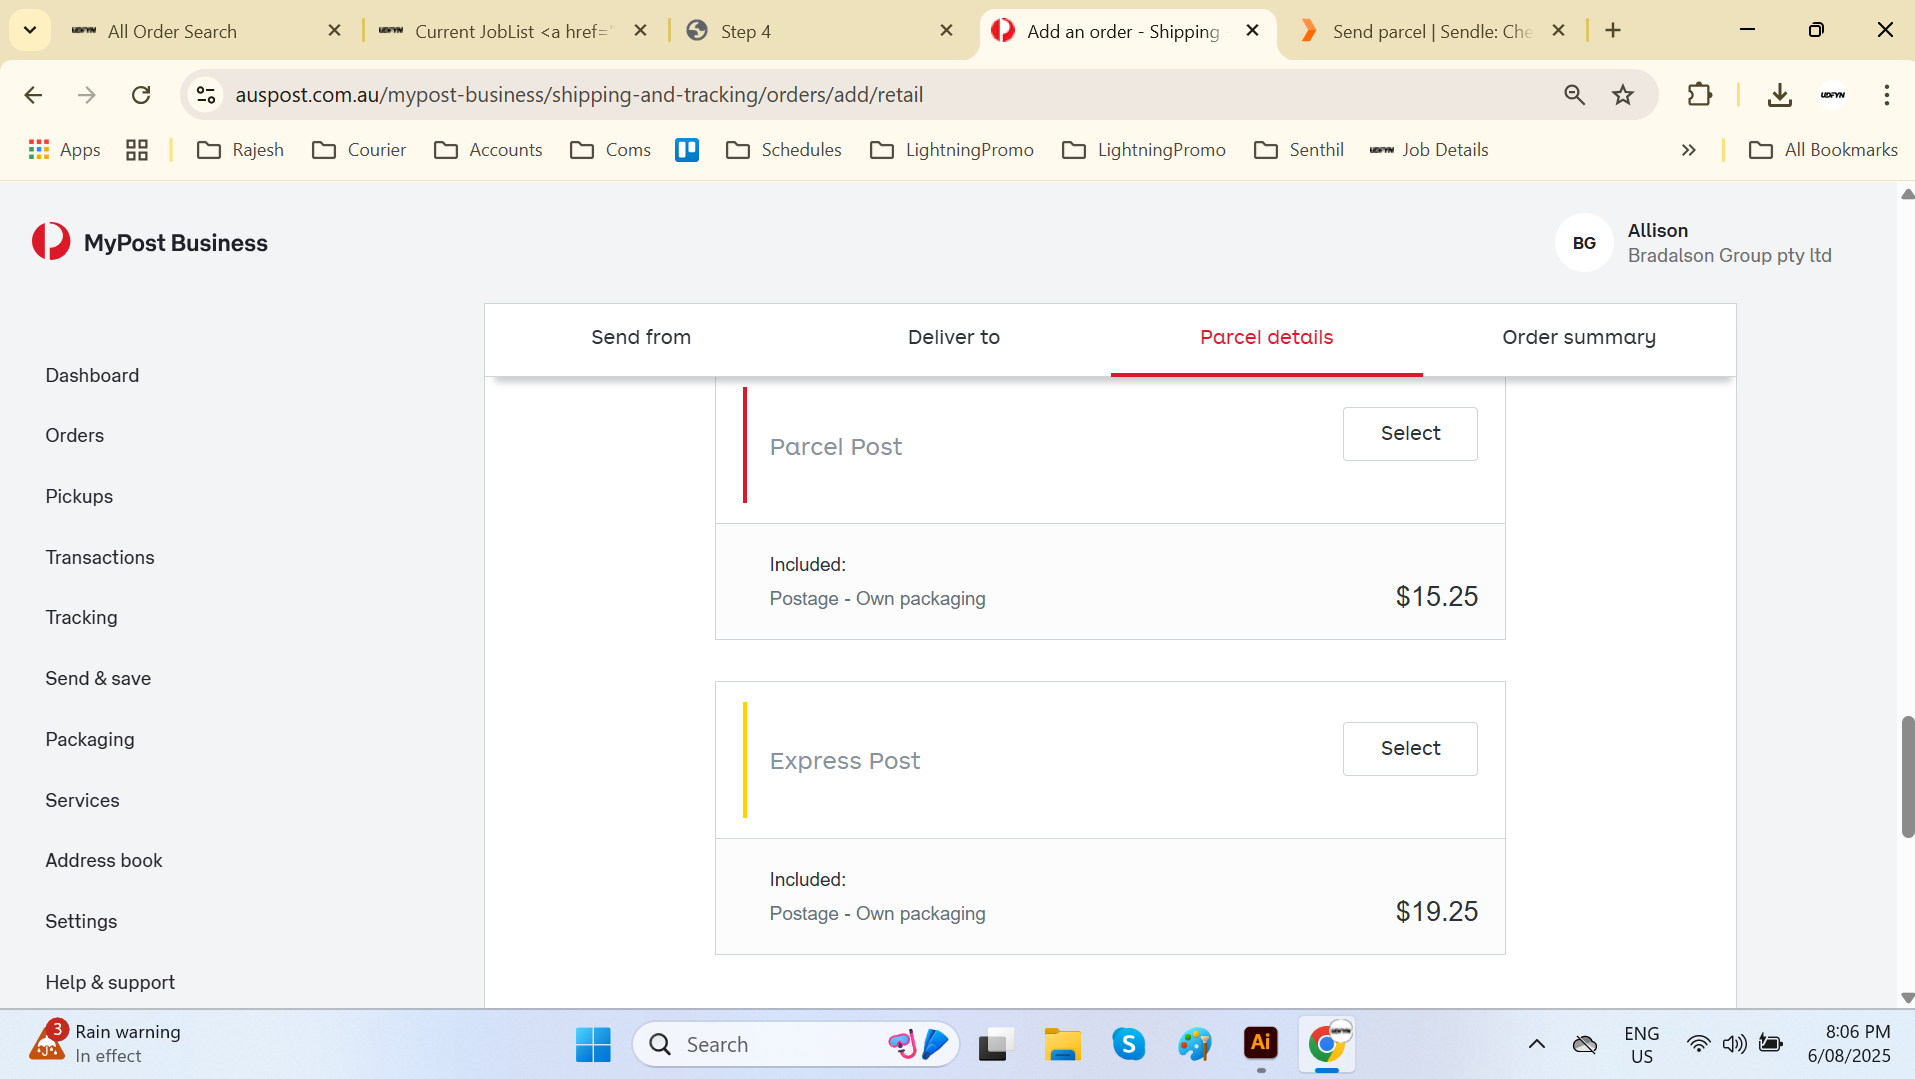Bookmark this page with the star

tap(1623, 95)
